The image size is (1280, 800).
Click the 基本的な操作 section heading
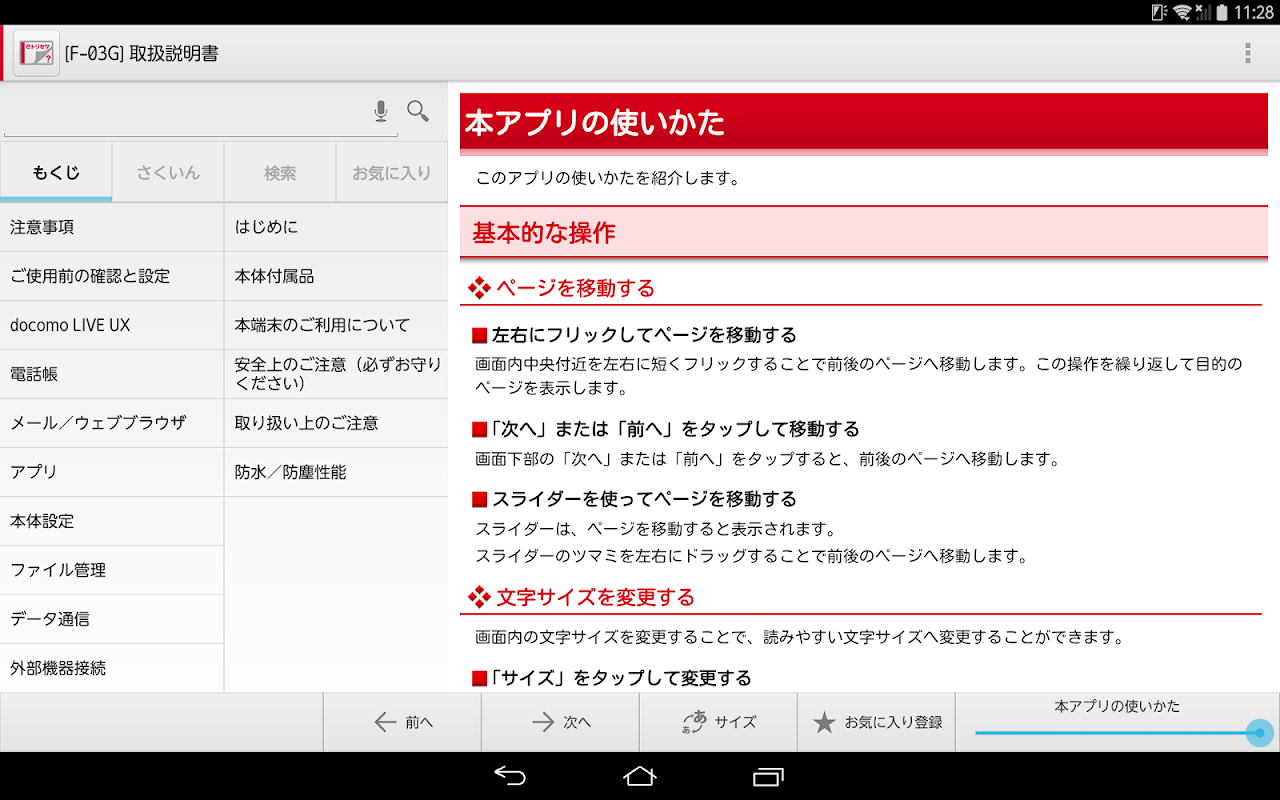(x=864, y=233)
